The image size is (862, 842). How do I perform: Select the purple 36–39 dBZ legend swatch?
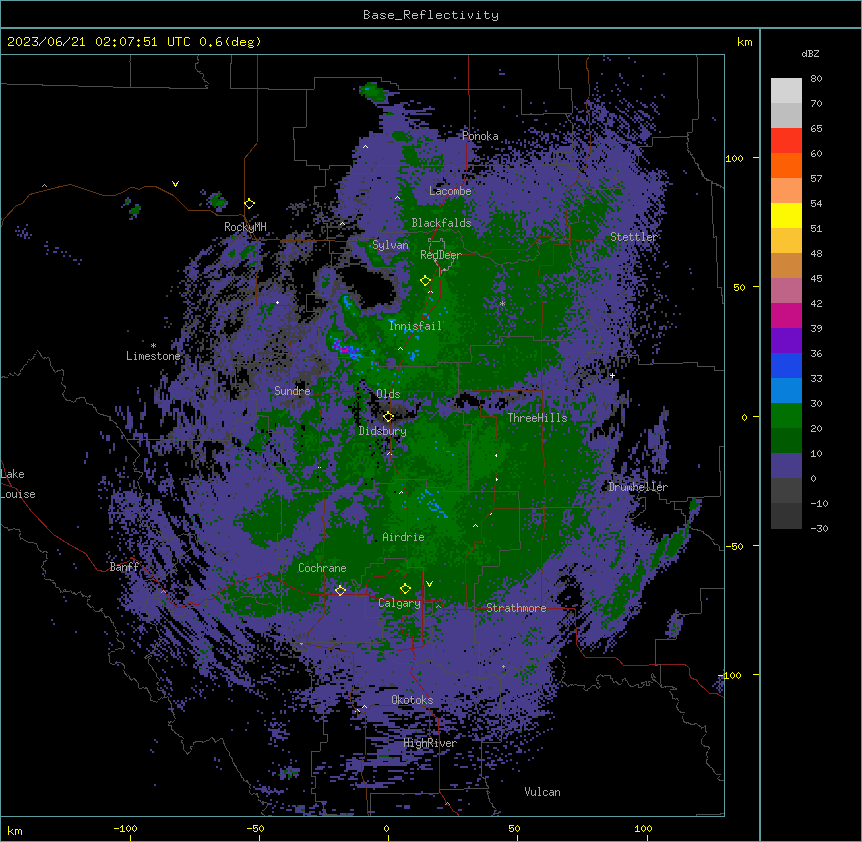[x=786, y=341]
